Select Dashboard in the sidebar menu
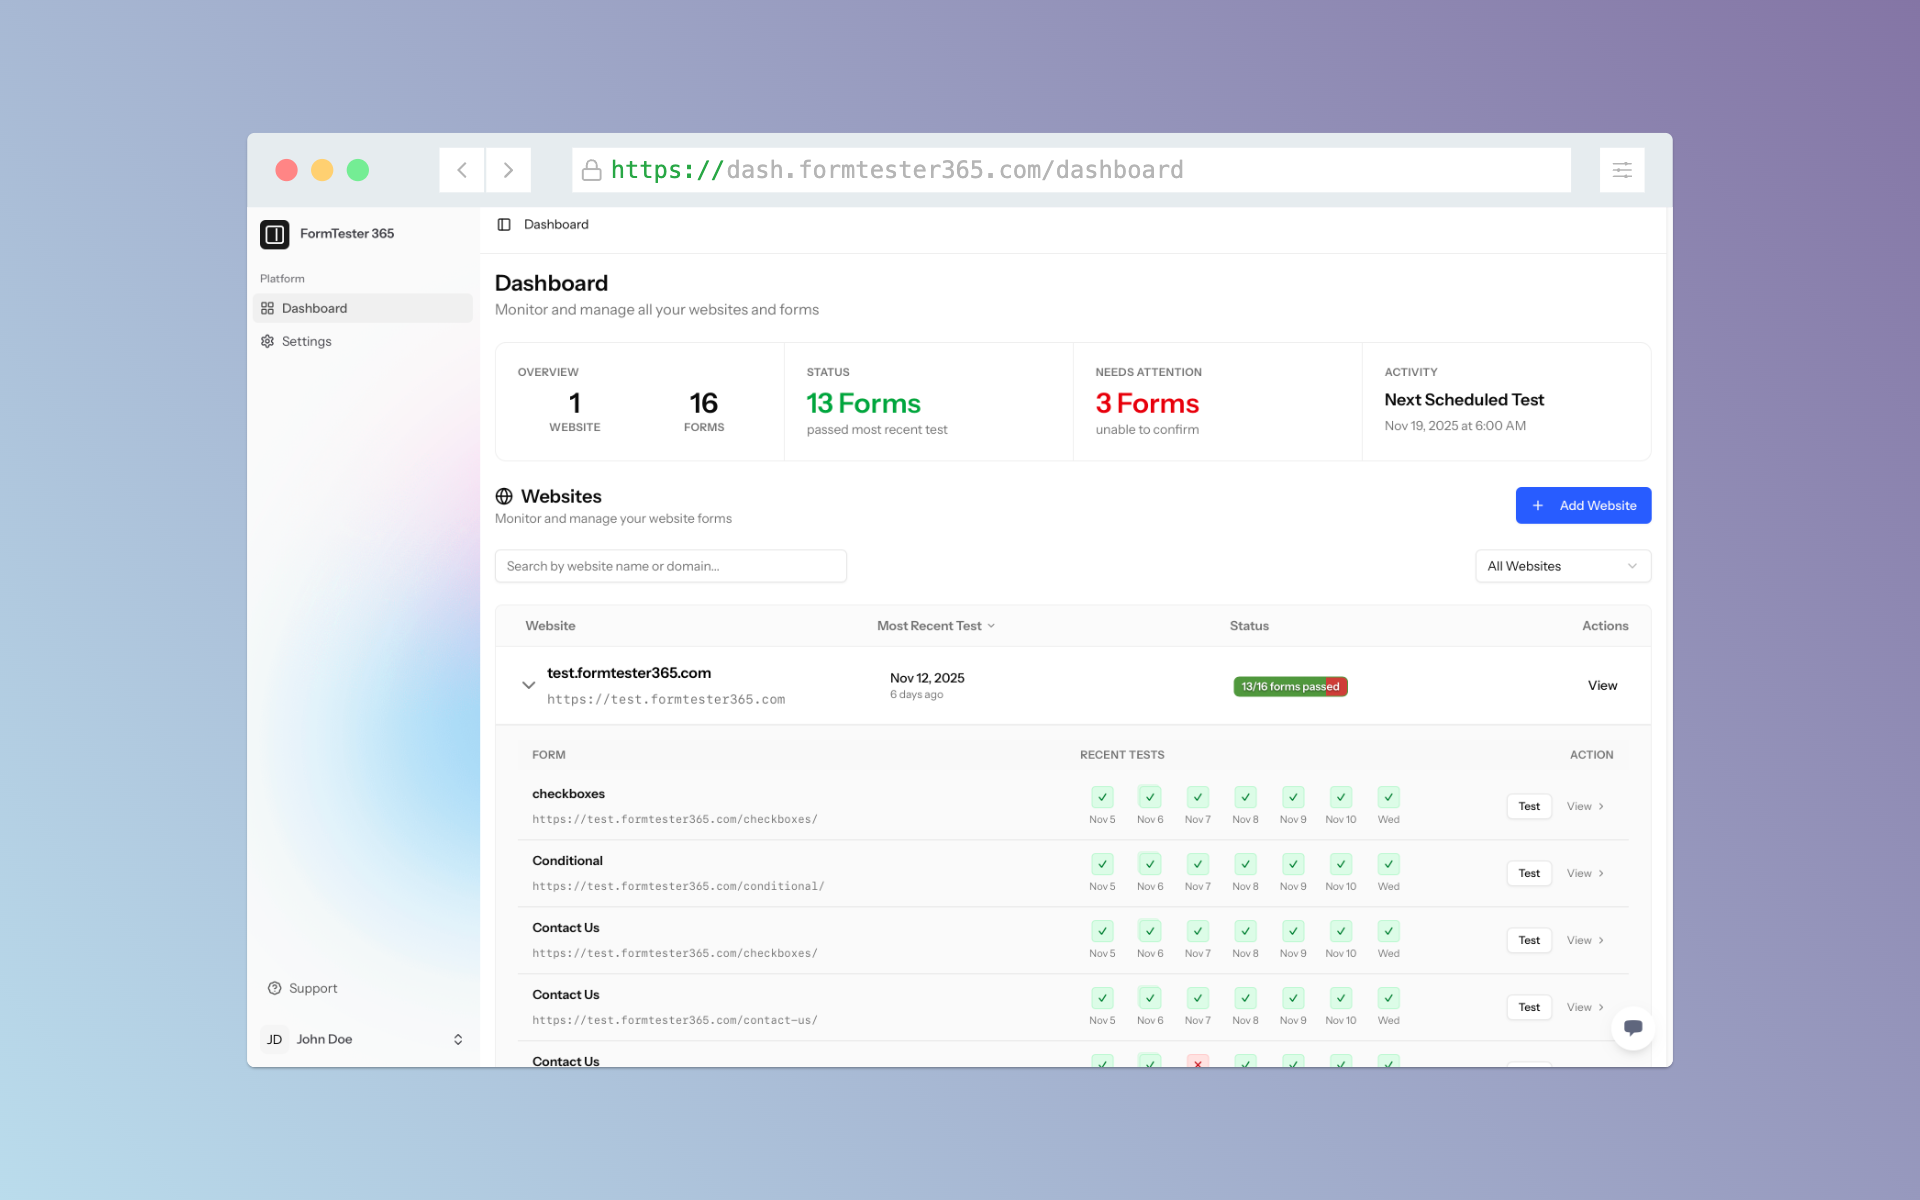This screenshot has height=1200, width=1920. [x=314, y=309]
